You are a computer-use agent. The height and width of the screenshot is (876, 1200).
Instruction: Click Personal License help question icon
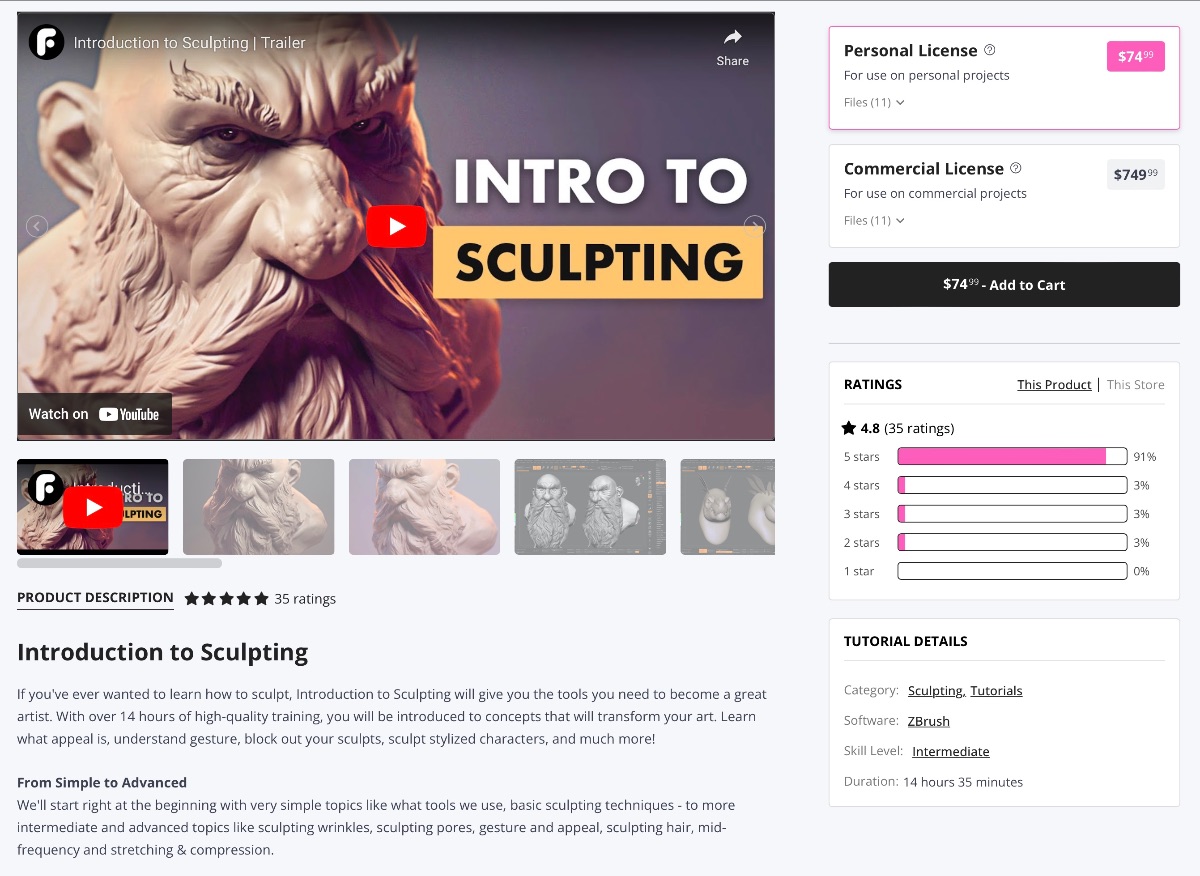pos(990,50)
